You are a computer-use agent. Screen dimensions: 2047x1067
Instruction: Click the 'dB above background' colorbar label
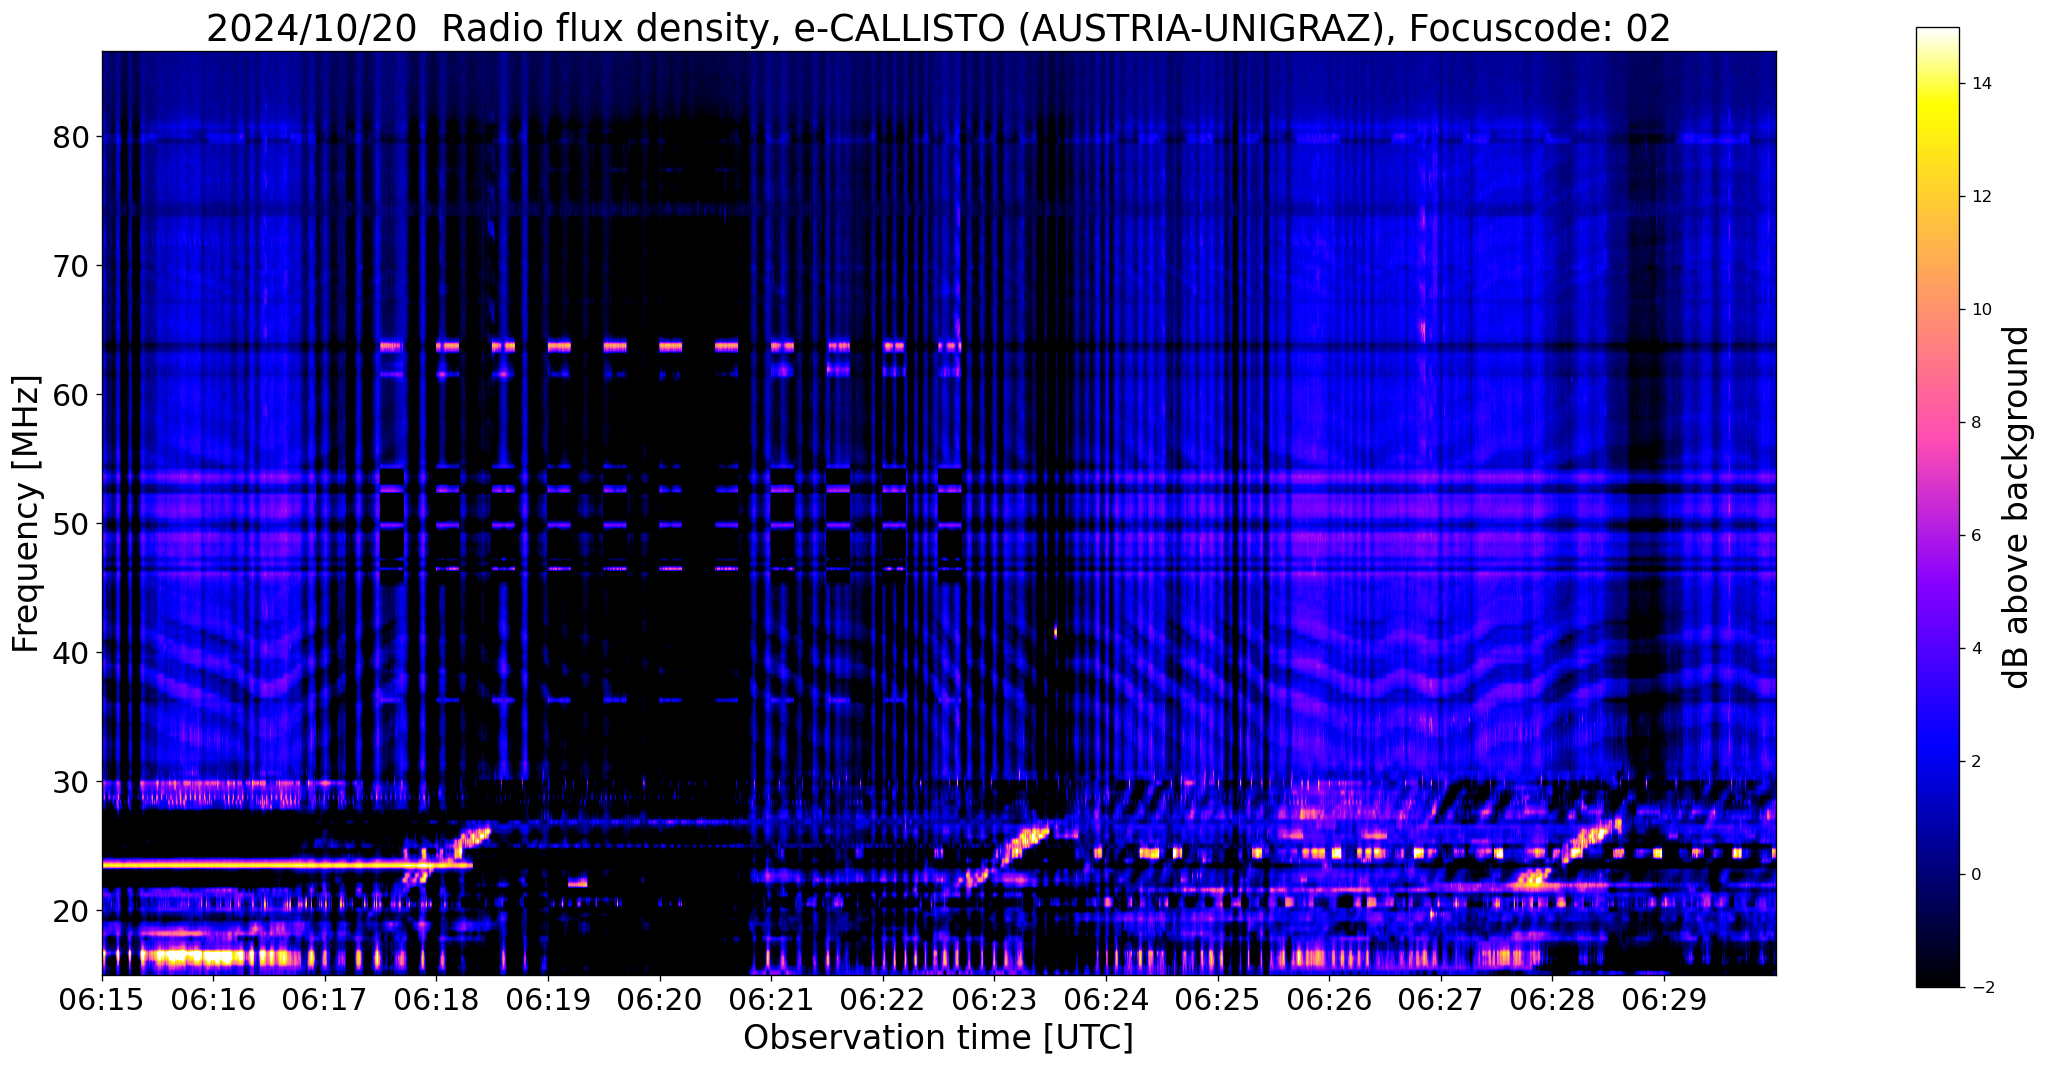[2017, 507]
